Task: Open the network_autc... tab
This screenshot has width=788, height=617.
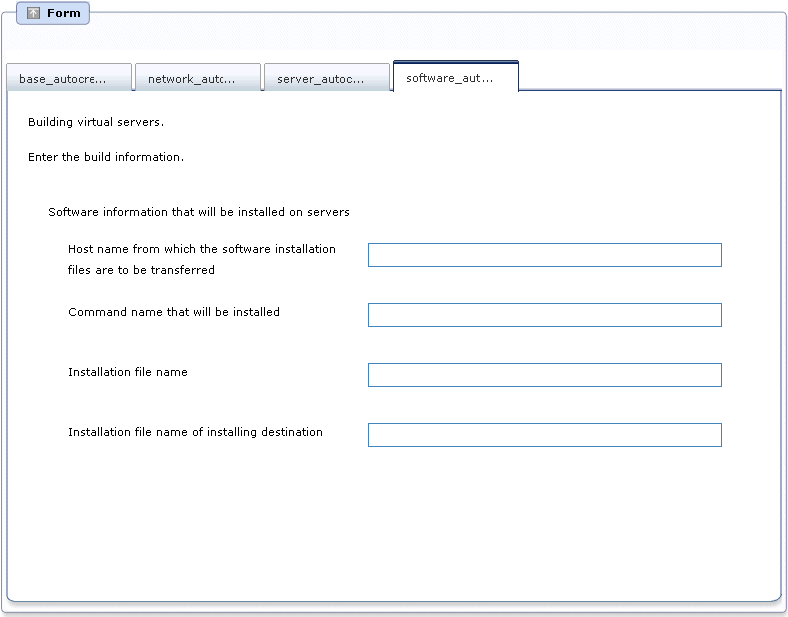Action: 198,77
